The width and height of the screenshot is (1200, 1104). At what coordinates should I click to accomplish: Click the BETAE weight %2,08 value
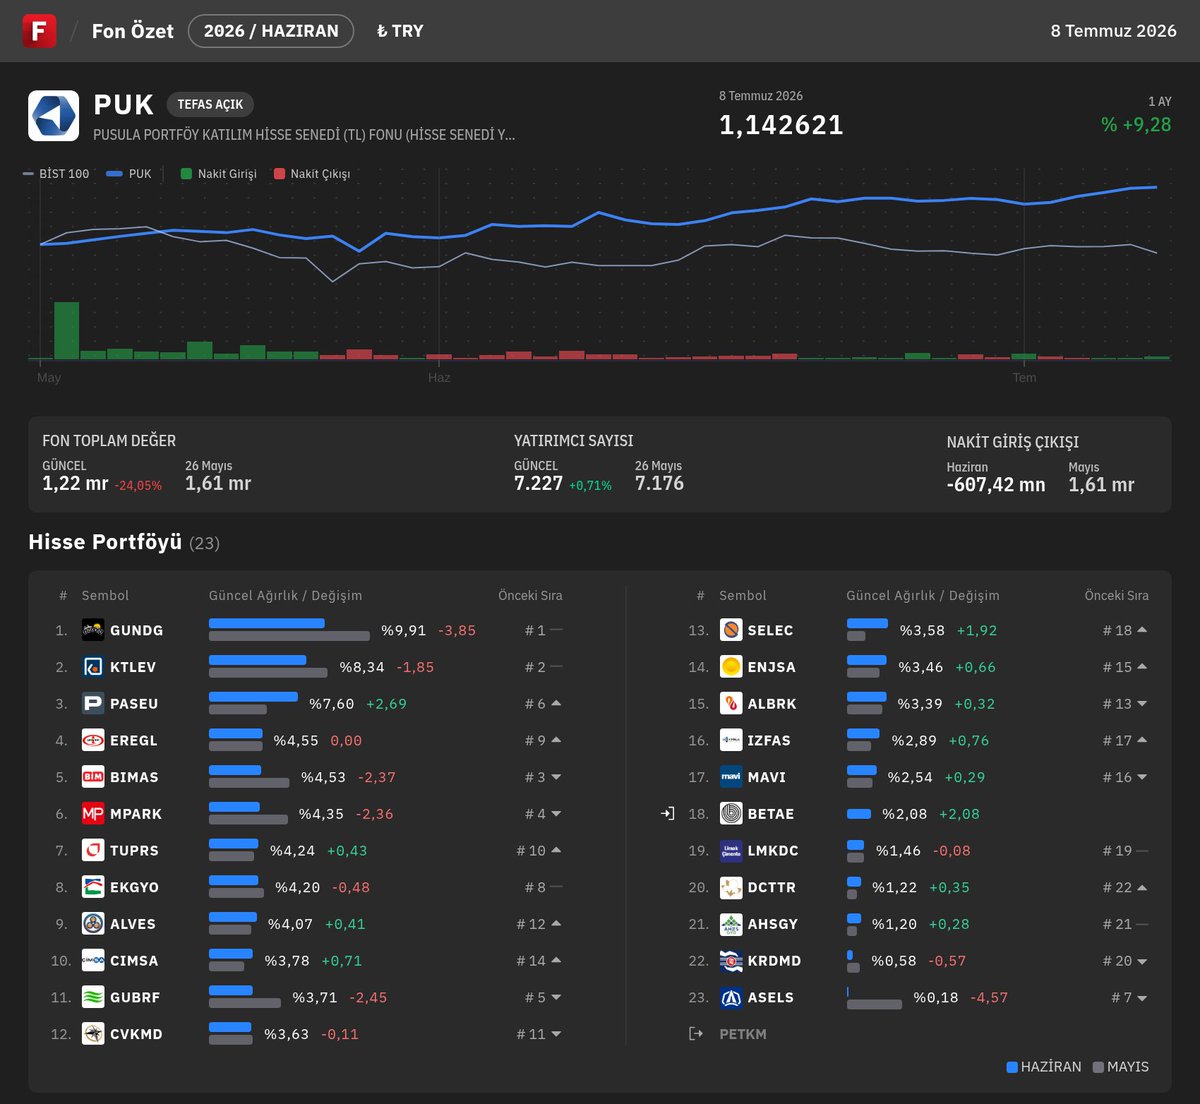coord(904,814)
